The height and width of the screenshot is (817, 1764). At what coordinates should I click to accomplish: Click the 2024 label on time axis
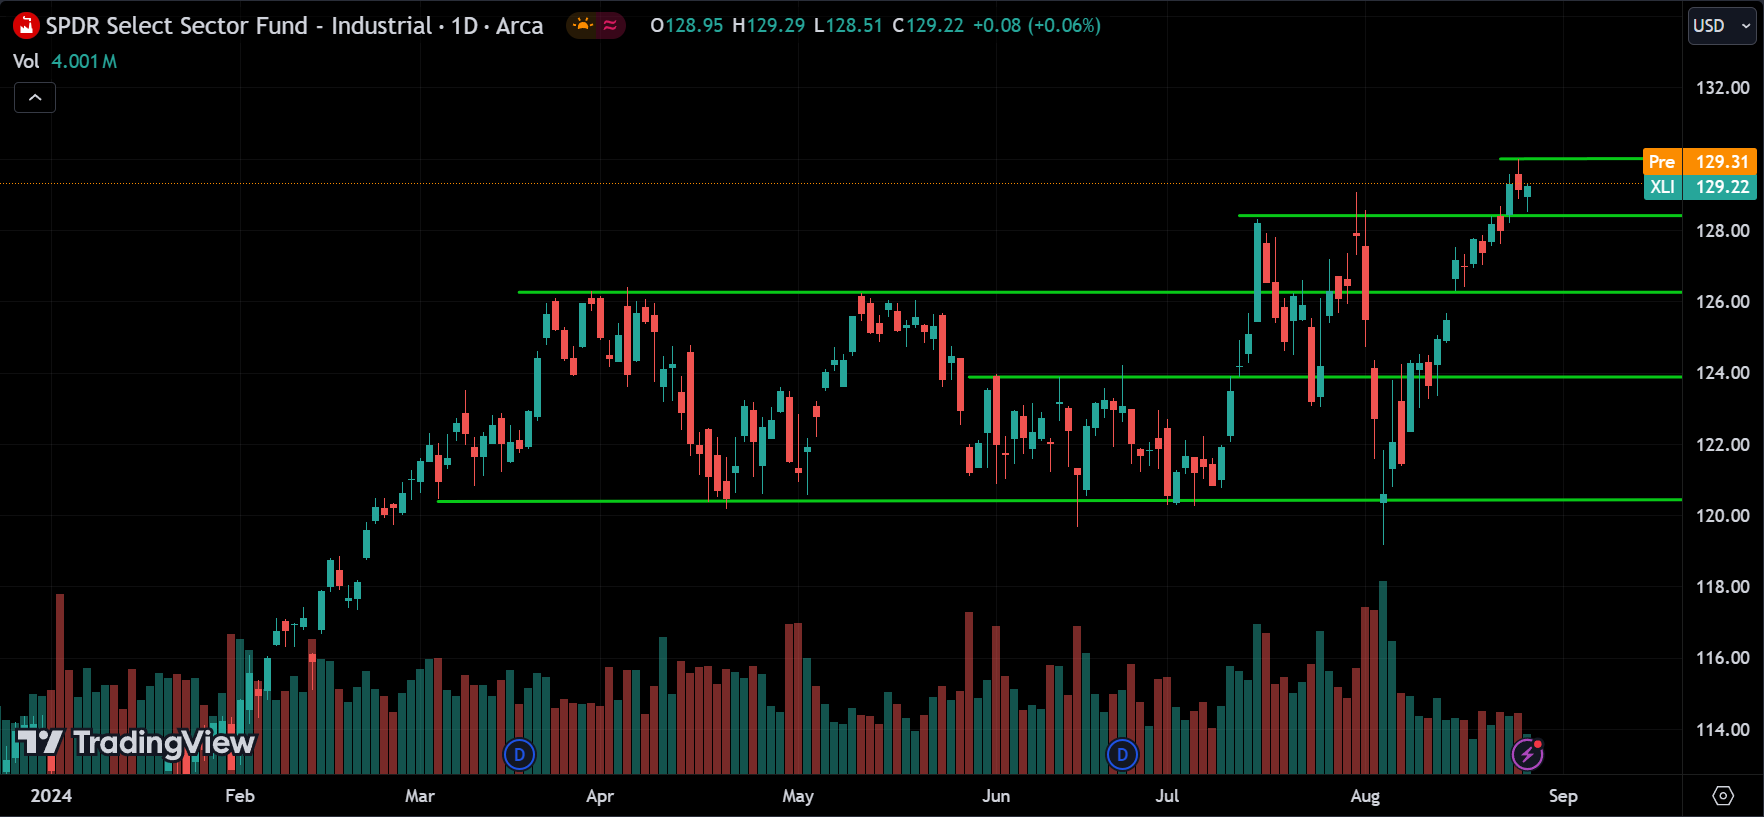pos(51,796)
